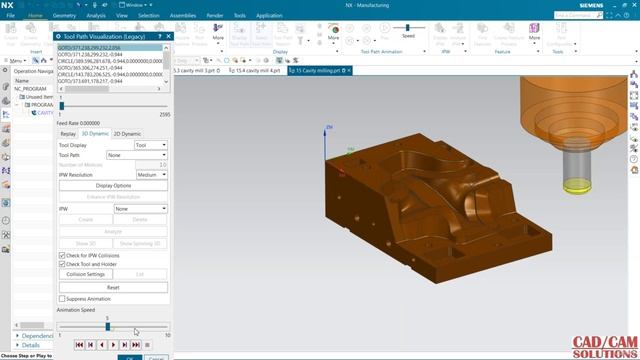Click the step backward playback button
The image size is (640, 360).
tap(102, 345)
